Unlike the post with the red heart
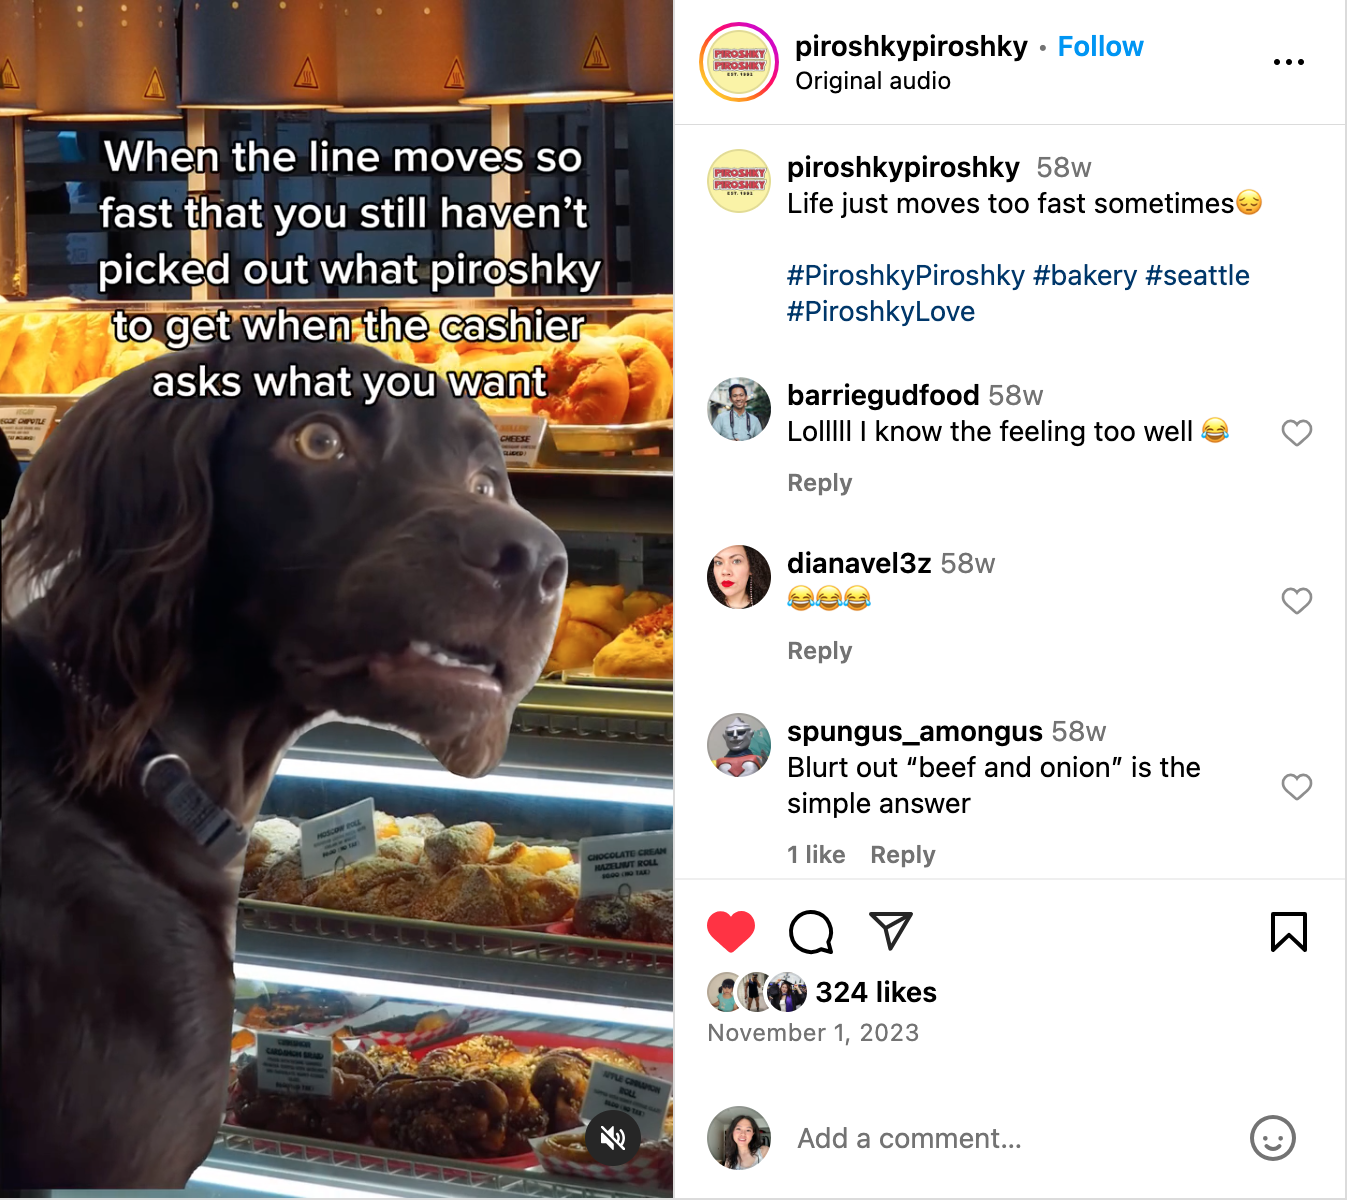This screenshot has width=1350, height=1202. point(731,932)
